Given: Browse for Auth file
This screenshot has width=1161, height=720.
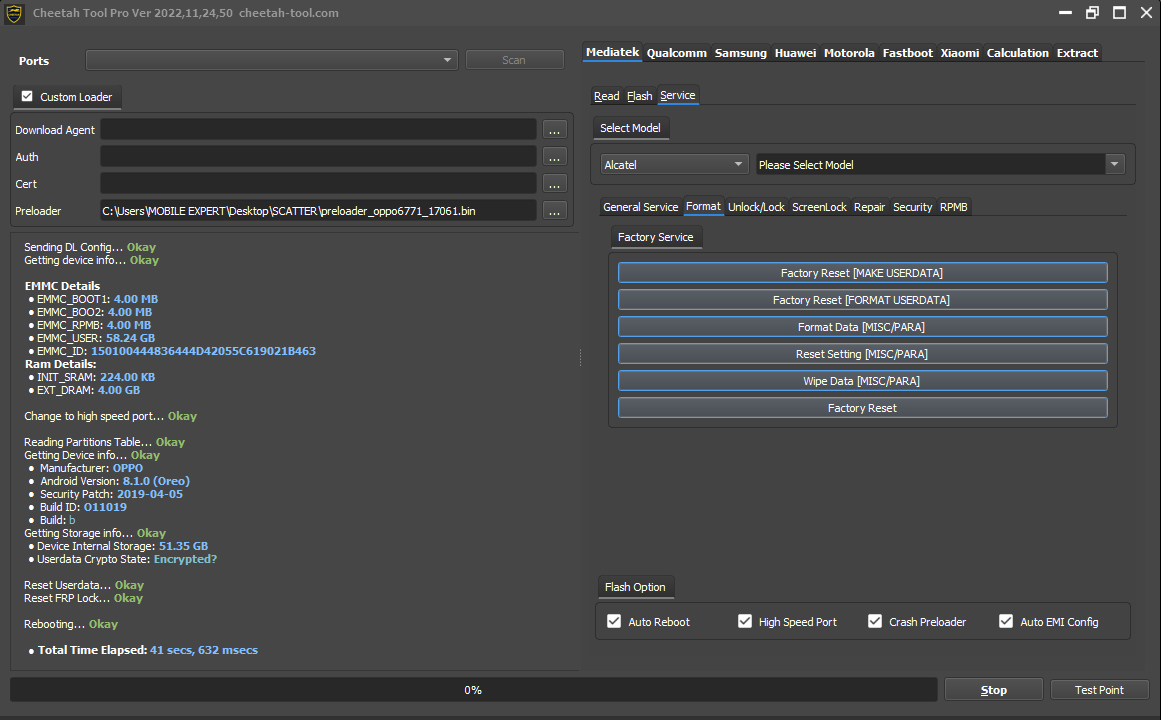Looking at the screenshot, I should point(555,156).
